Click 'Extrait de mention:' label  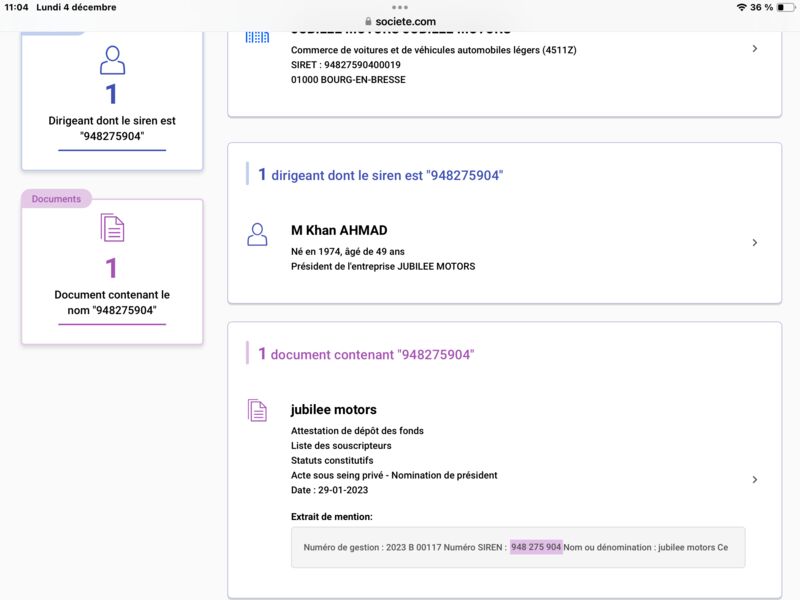pos(332,516)
